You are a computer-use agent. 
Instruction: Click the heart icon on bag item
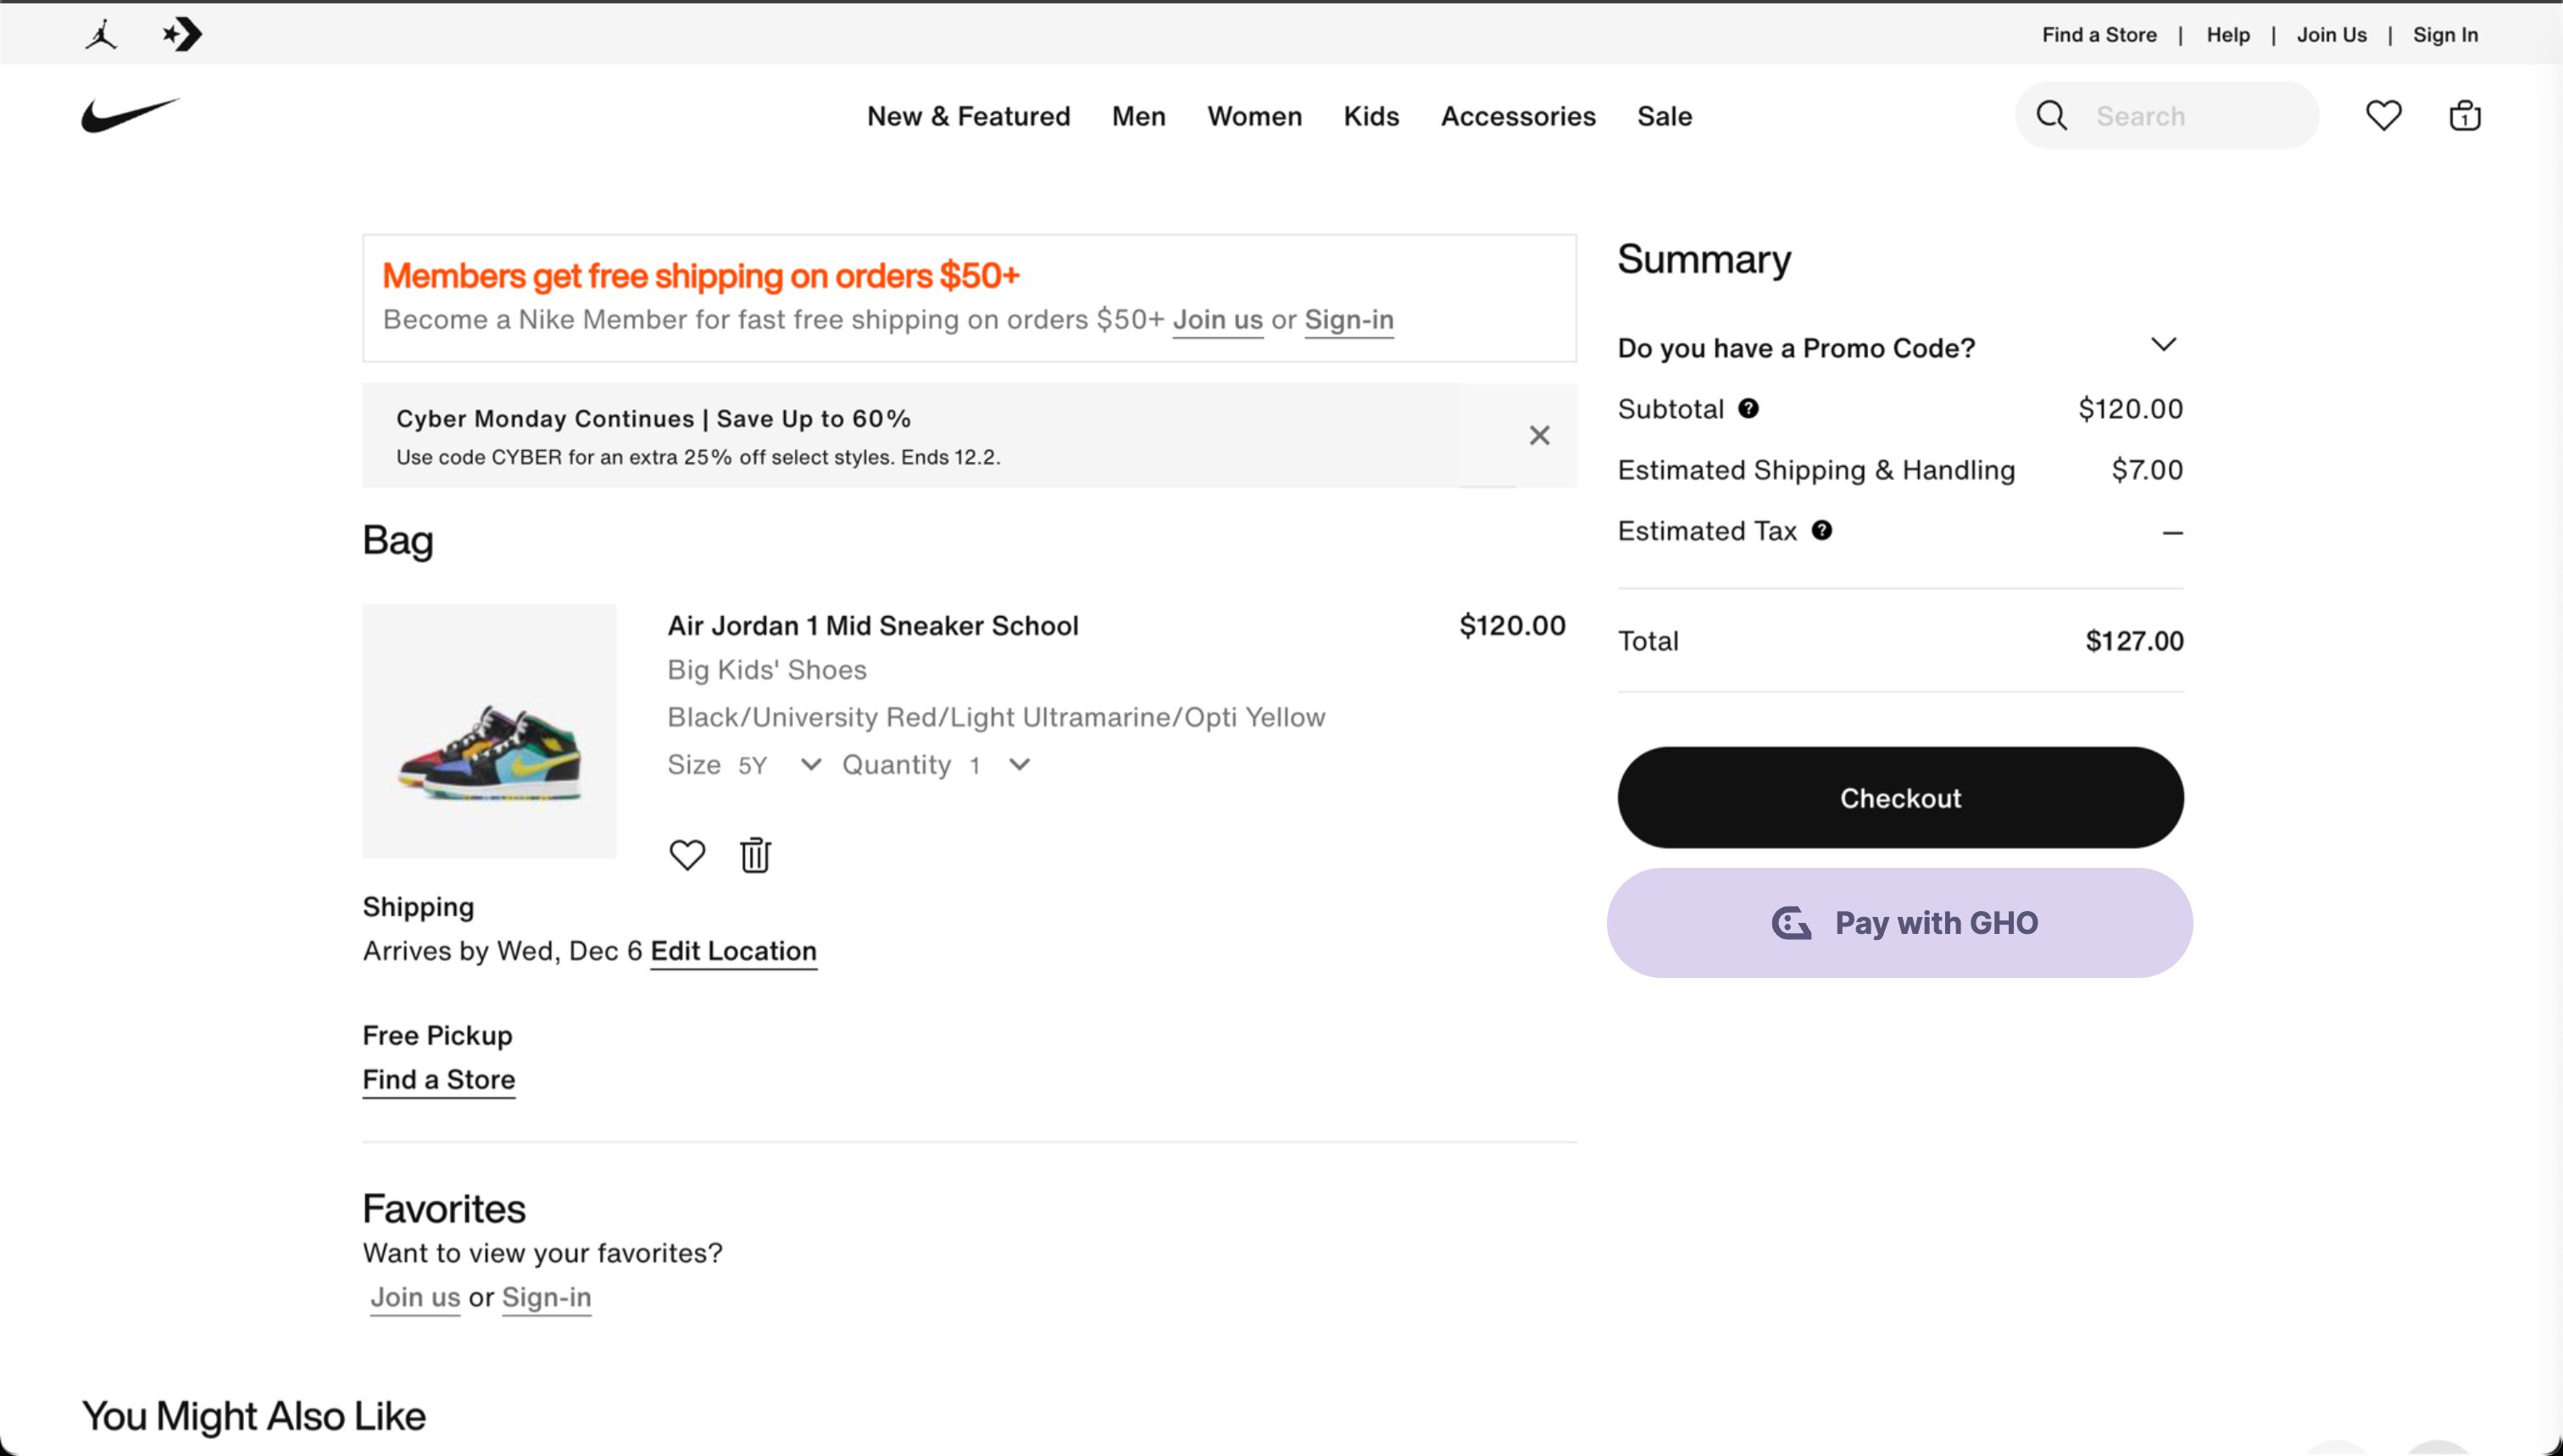pyautogui.click(x=687, y=854)
